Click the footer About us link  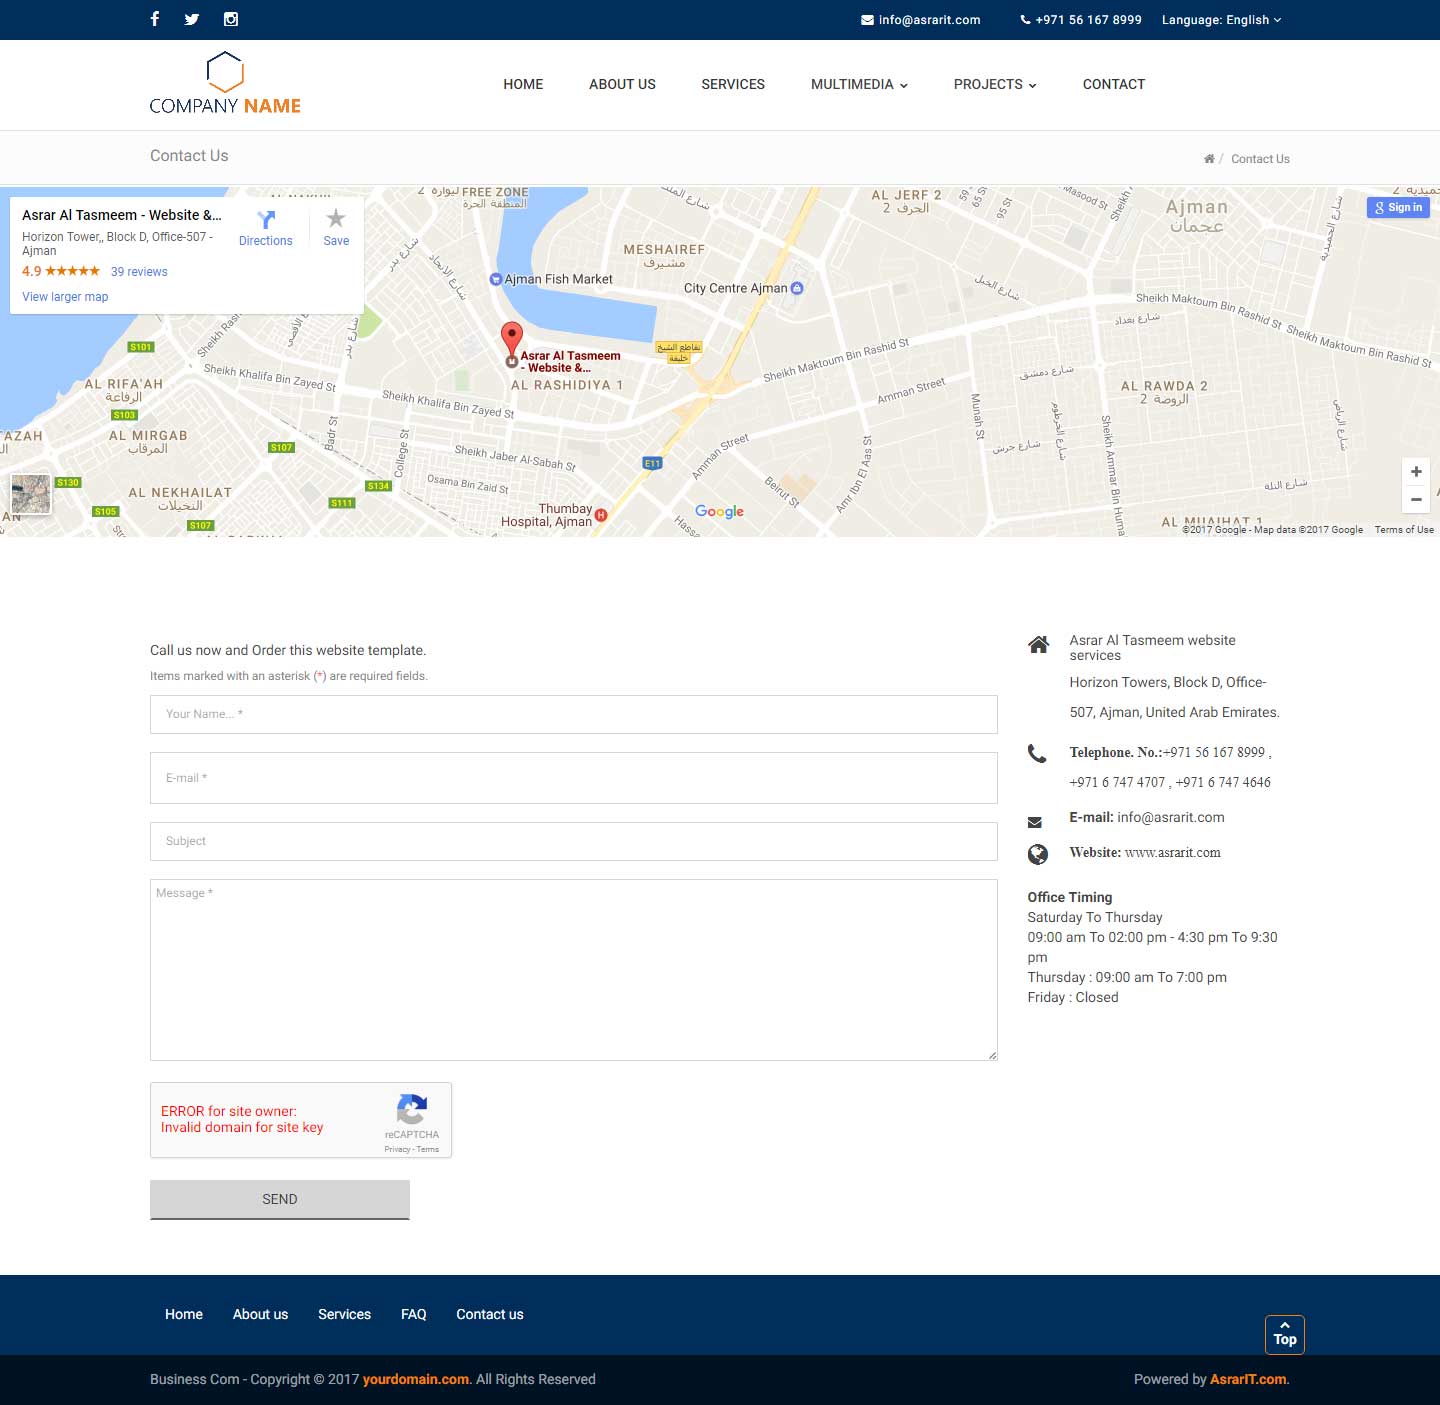coord(260,1314)
